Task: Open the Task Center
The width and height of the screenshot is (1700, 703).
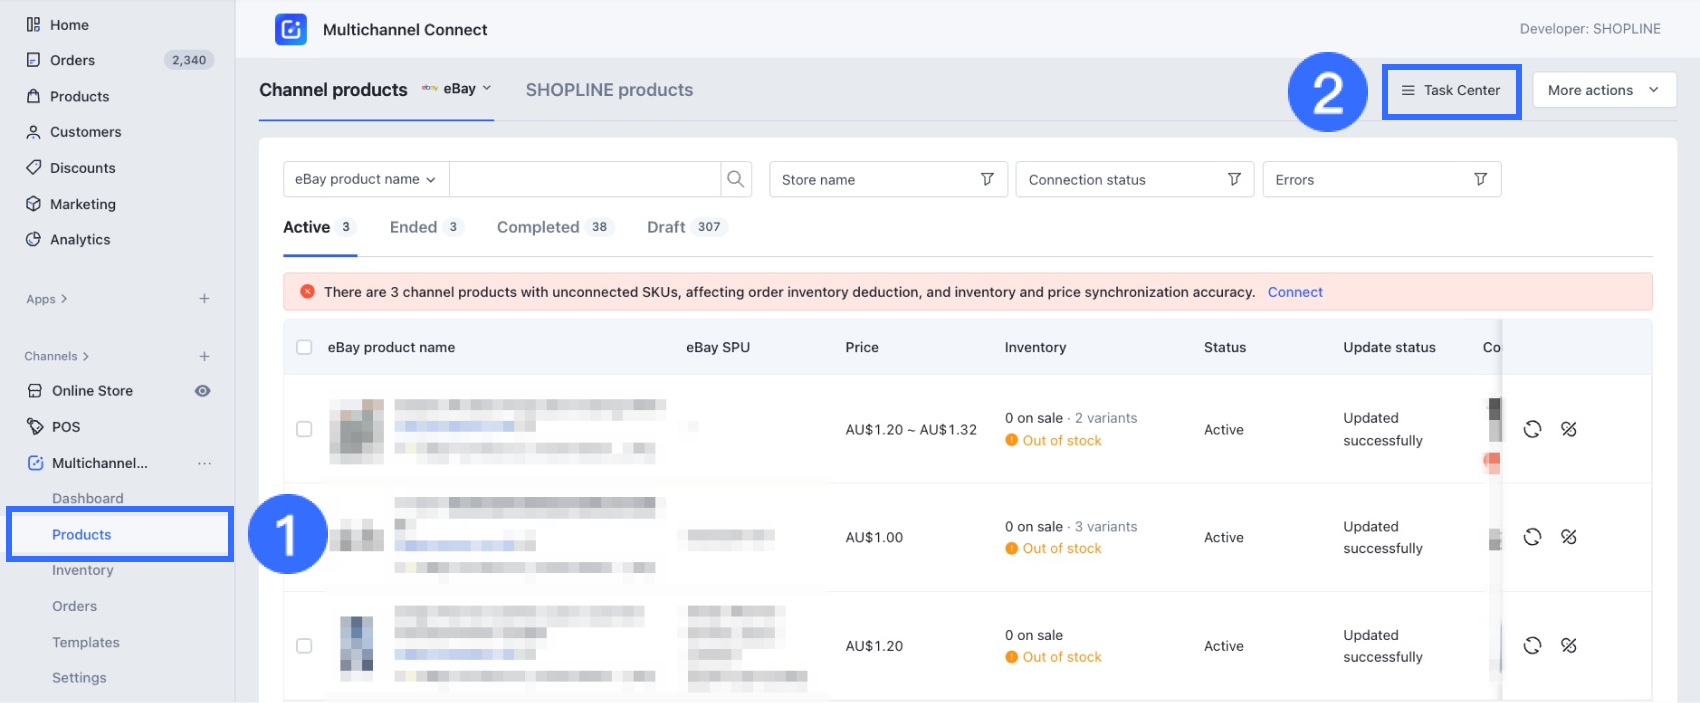Action: 1451,90
